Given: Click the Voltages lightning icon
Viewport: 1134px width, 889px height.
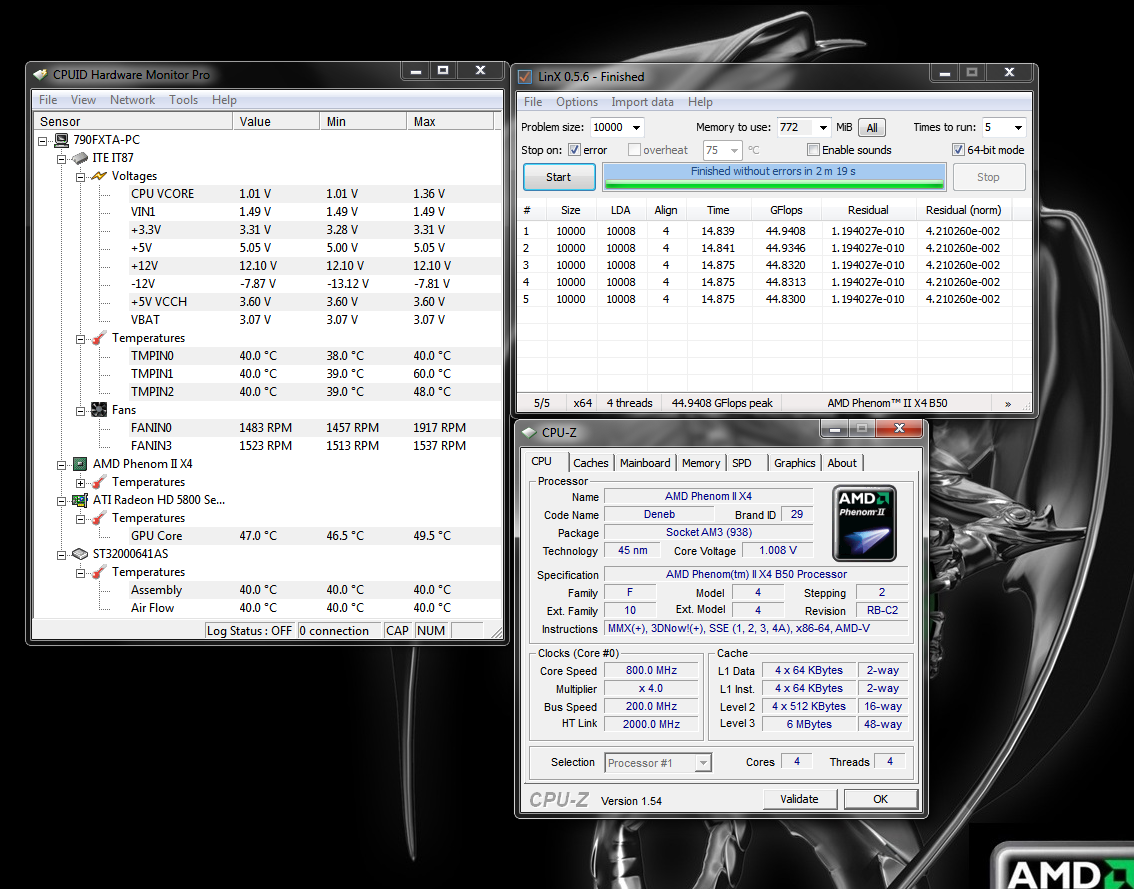Looking at the screenshot, I should pos(99,176).
